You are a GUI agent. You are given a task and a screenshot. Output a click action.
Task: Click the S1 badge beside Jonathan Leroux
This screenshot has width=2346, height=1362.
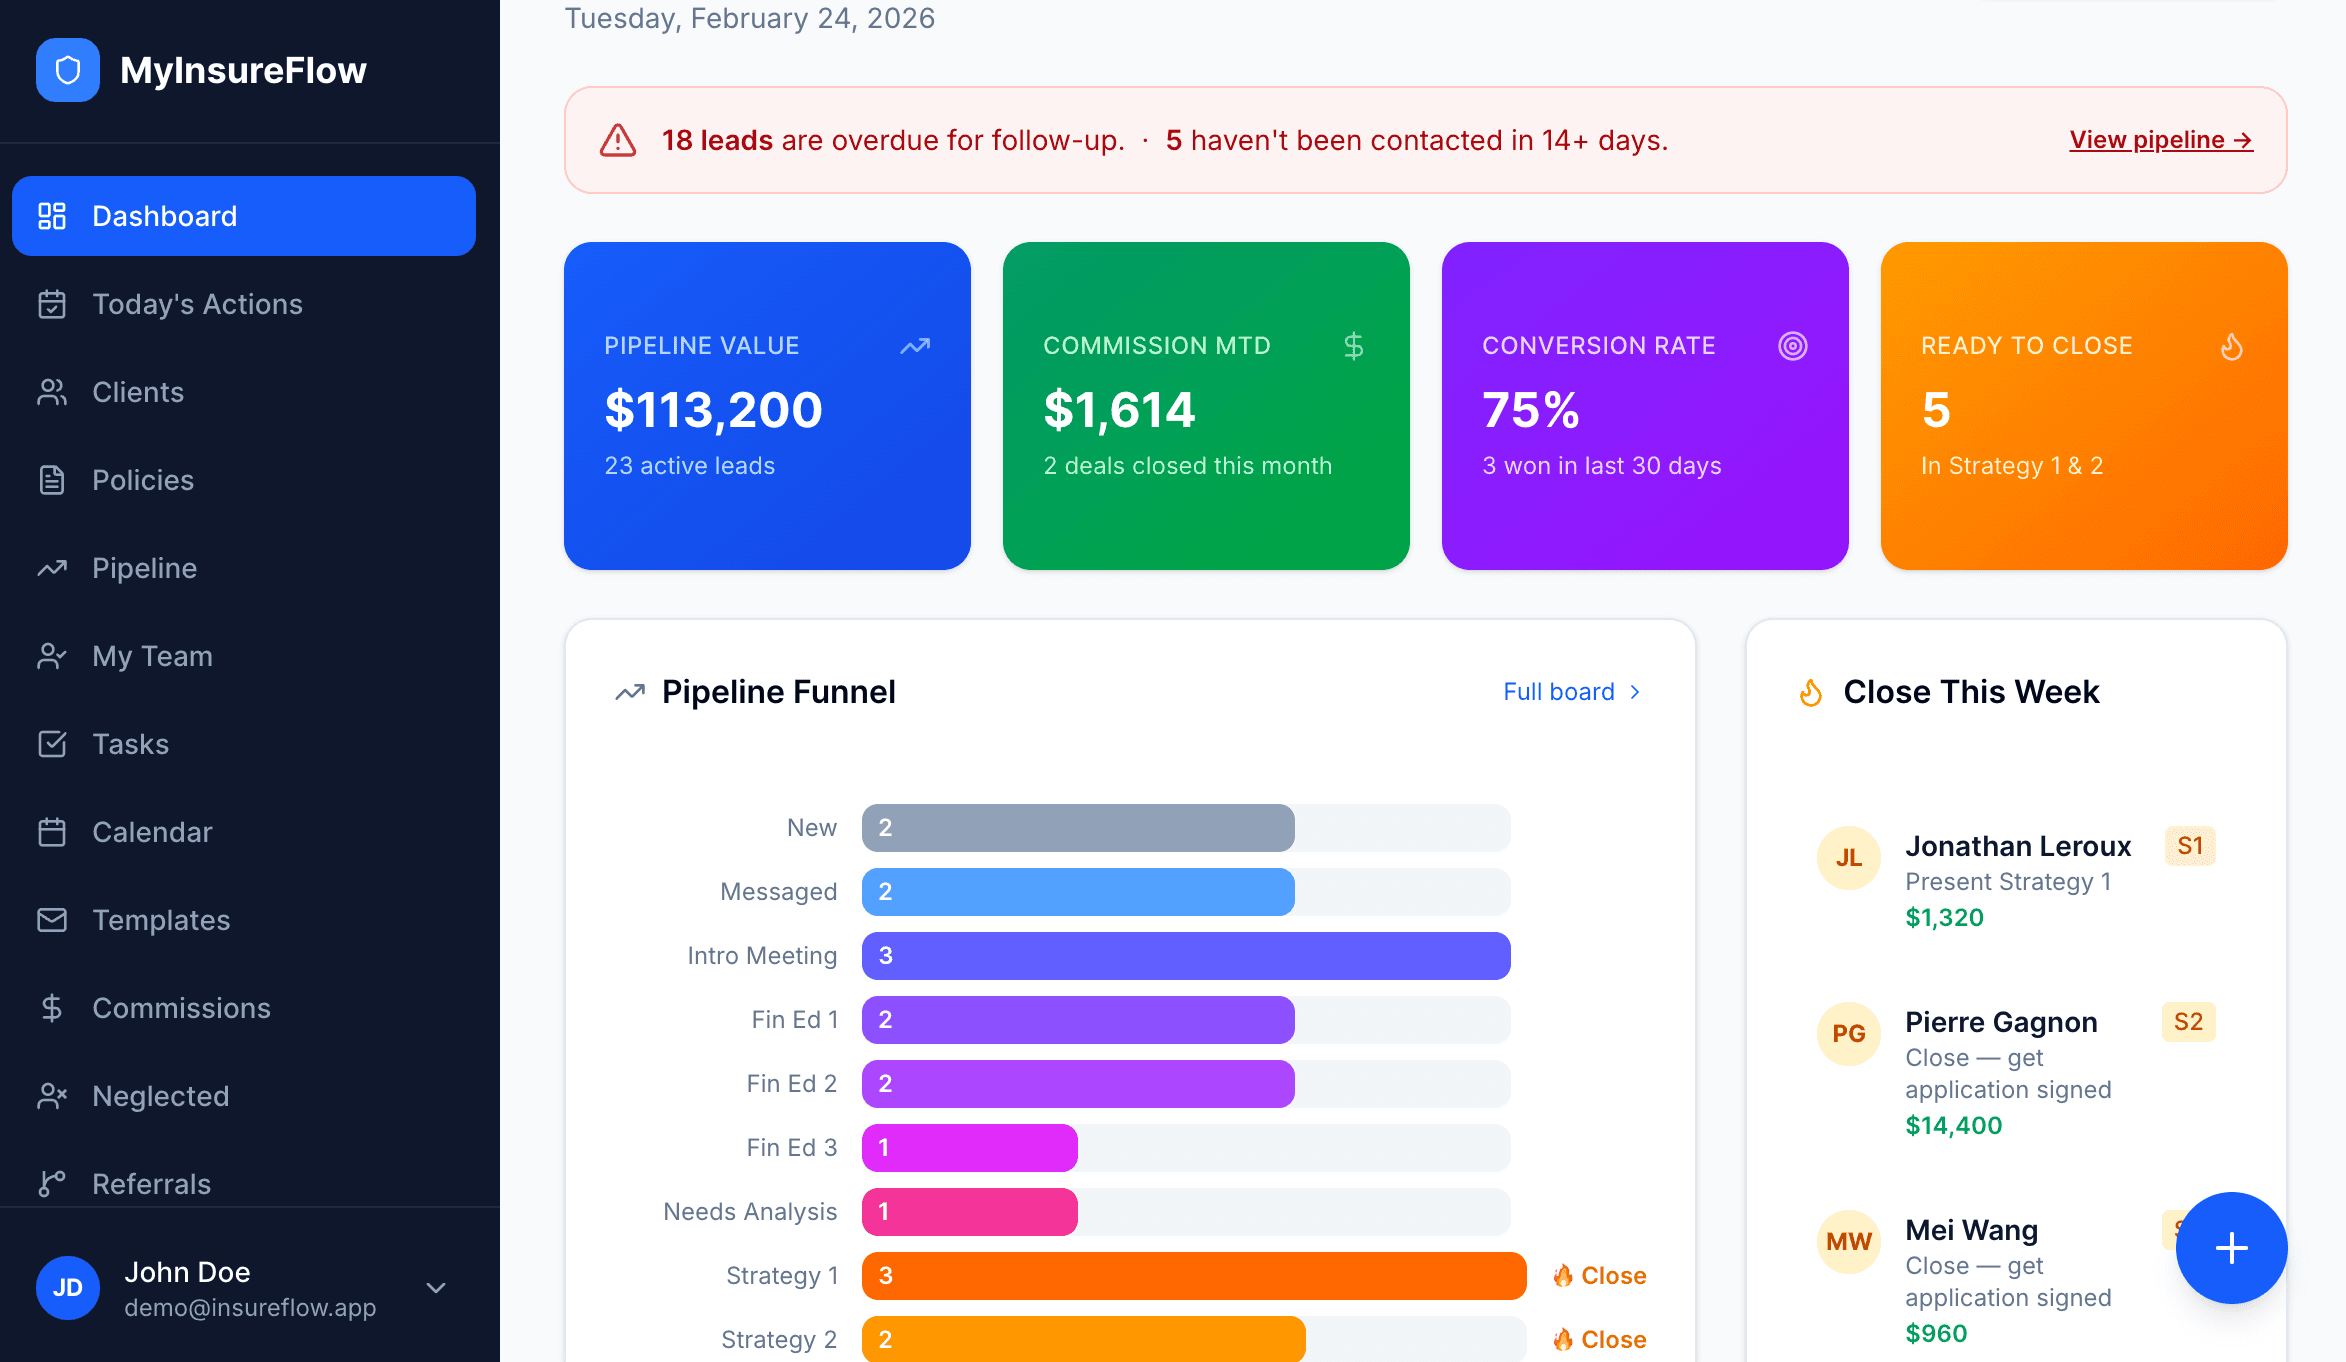tap(2189, 845)
